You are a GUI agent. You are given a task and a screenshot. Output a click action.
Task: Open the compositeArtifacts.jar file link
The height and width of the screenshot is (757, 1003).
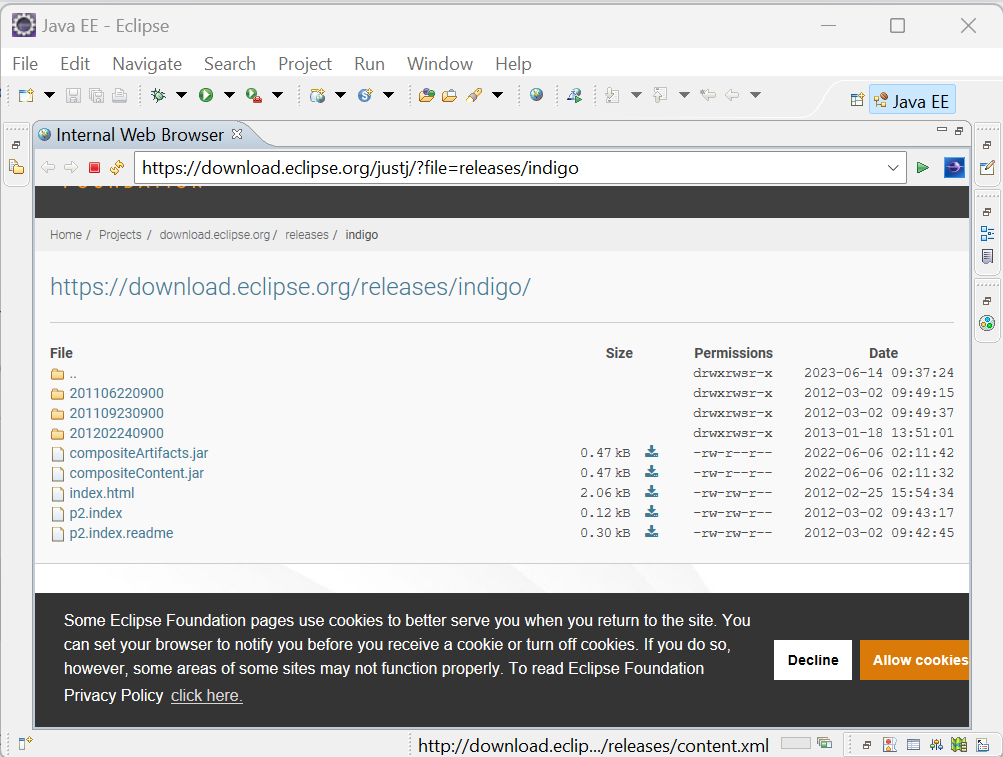[139, 453]
